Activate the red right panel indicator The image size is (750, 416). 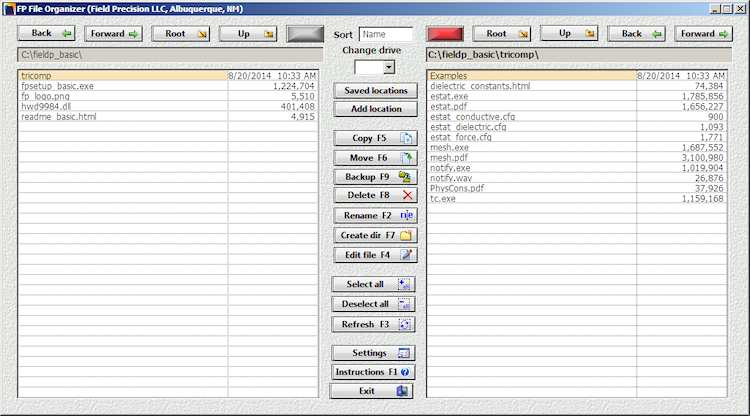(441, 34)
